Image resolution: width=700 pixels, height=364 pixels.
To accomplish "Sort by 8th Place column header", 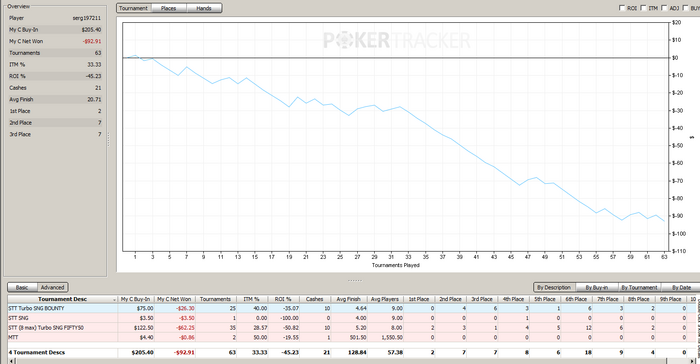I will click(639, 299).
